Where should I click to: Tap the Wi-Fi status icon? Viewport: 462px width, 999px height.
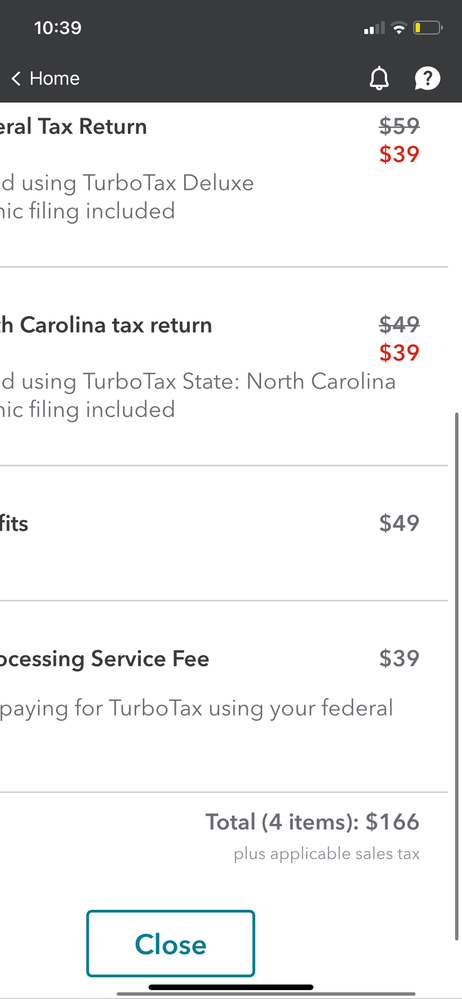click(x=400, y=28)
